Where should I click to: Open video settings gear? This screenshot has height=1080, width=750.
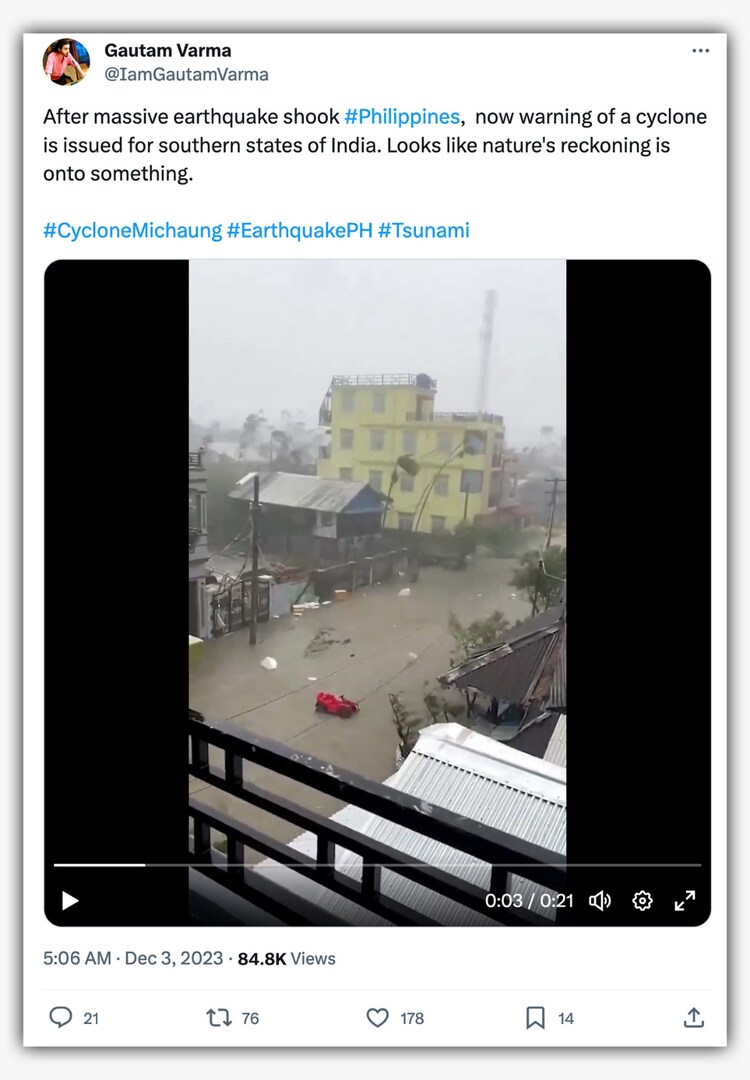[642, 901]
